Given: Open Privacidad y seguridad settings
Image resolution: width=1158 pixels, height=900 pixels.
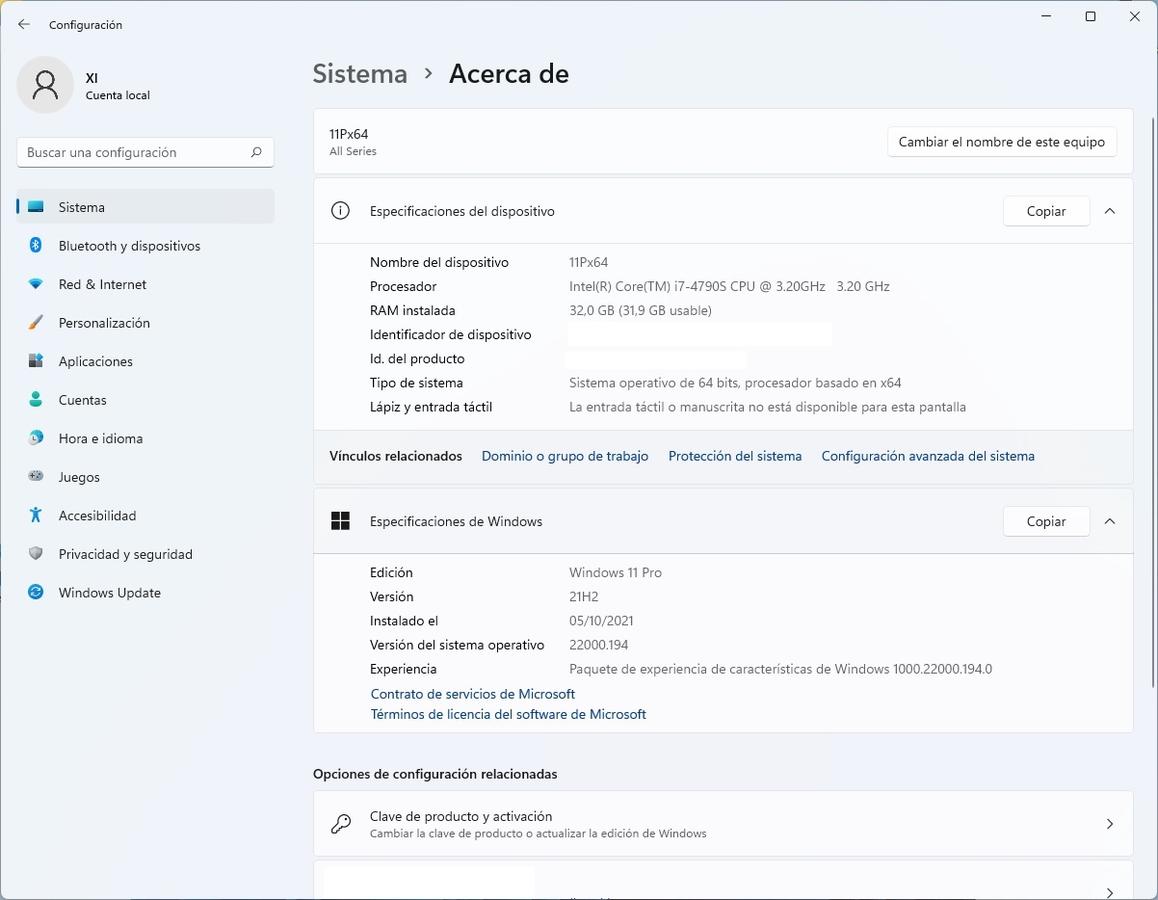Looking at the screenshot, I should point(125,554).
